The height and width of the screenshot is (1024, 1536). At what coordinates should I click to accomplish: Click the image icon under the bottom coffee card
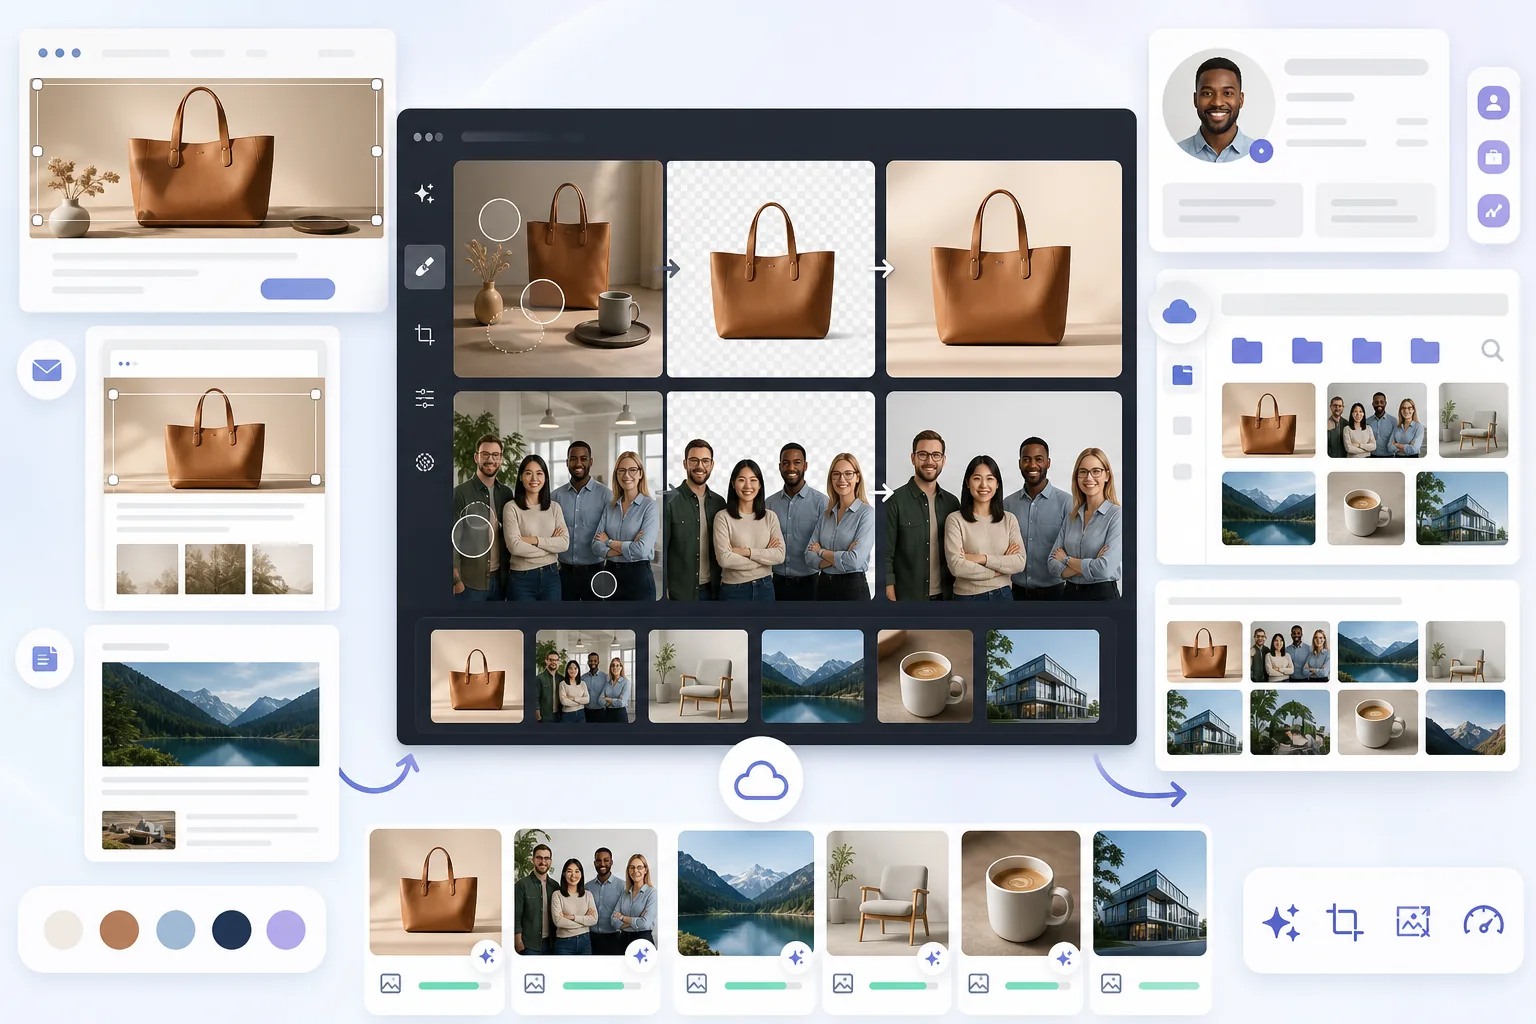[979, 984]
